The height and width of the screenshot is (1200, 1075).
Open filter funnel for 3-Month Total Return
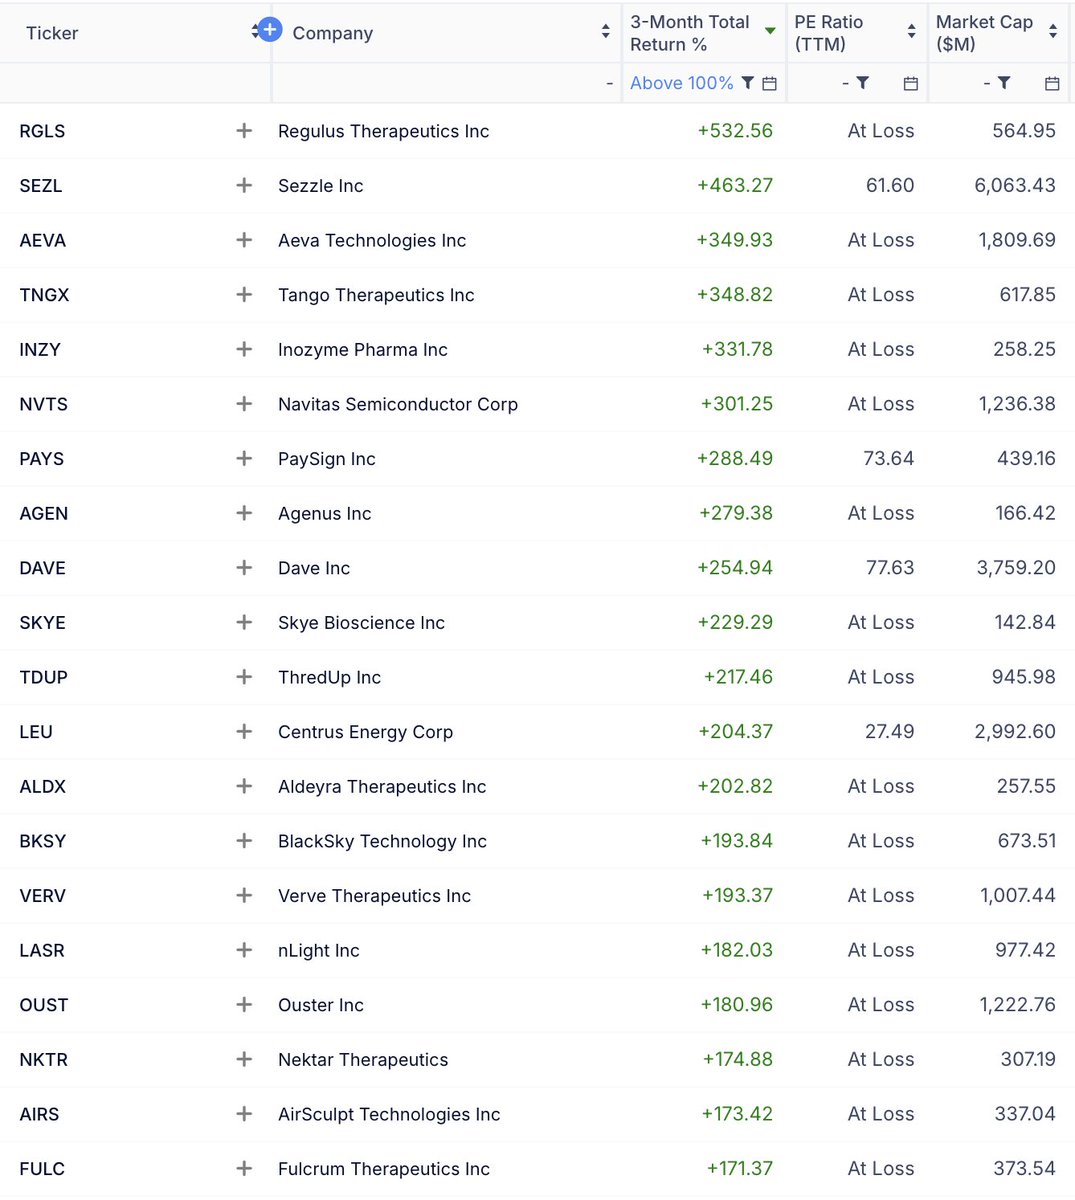[748, 83]
